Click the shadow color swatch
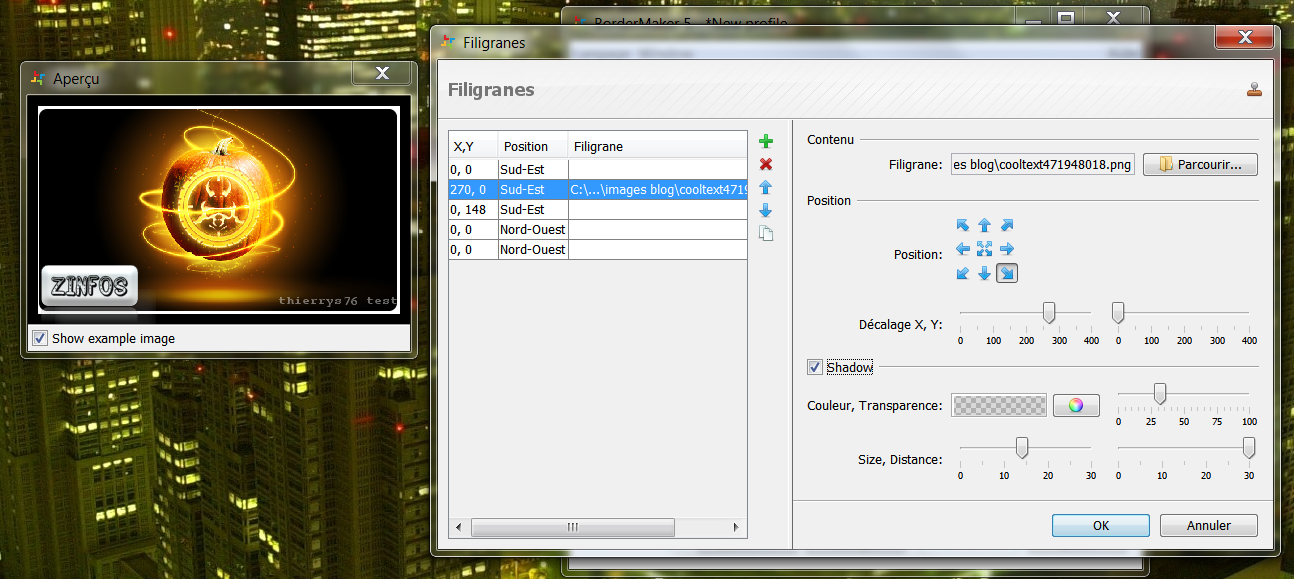The height and width of the screenshot is (579, 1294). pos(998,405)
